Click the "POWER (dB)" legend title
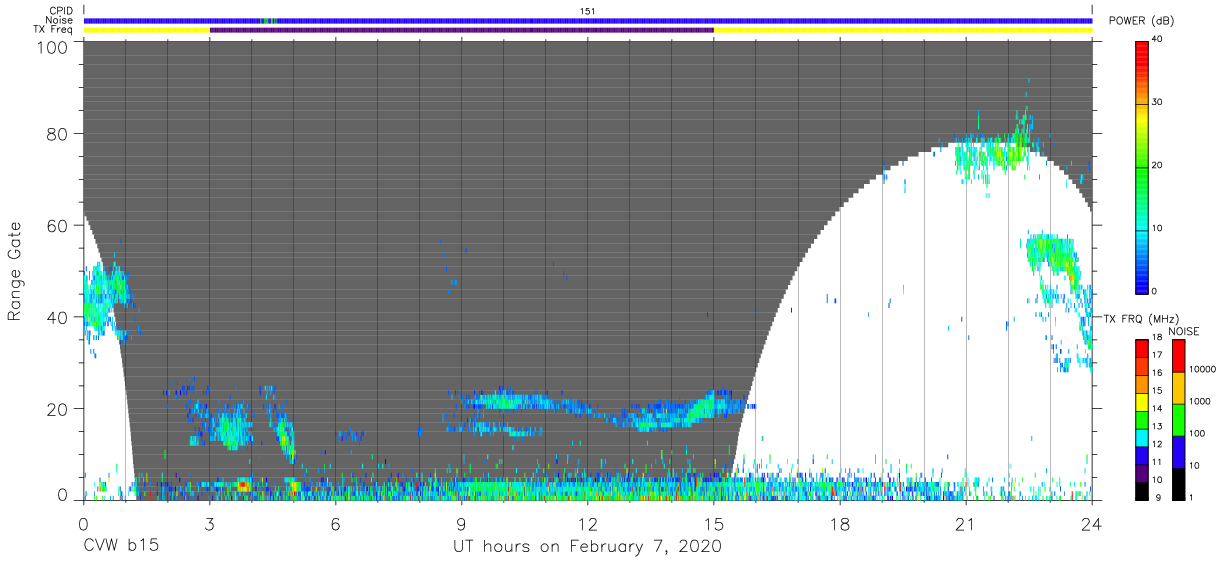1228x567 pixels. (x=1141, y=21)
